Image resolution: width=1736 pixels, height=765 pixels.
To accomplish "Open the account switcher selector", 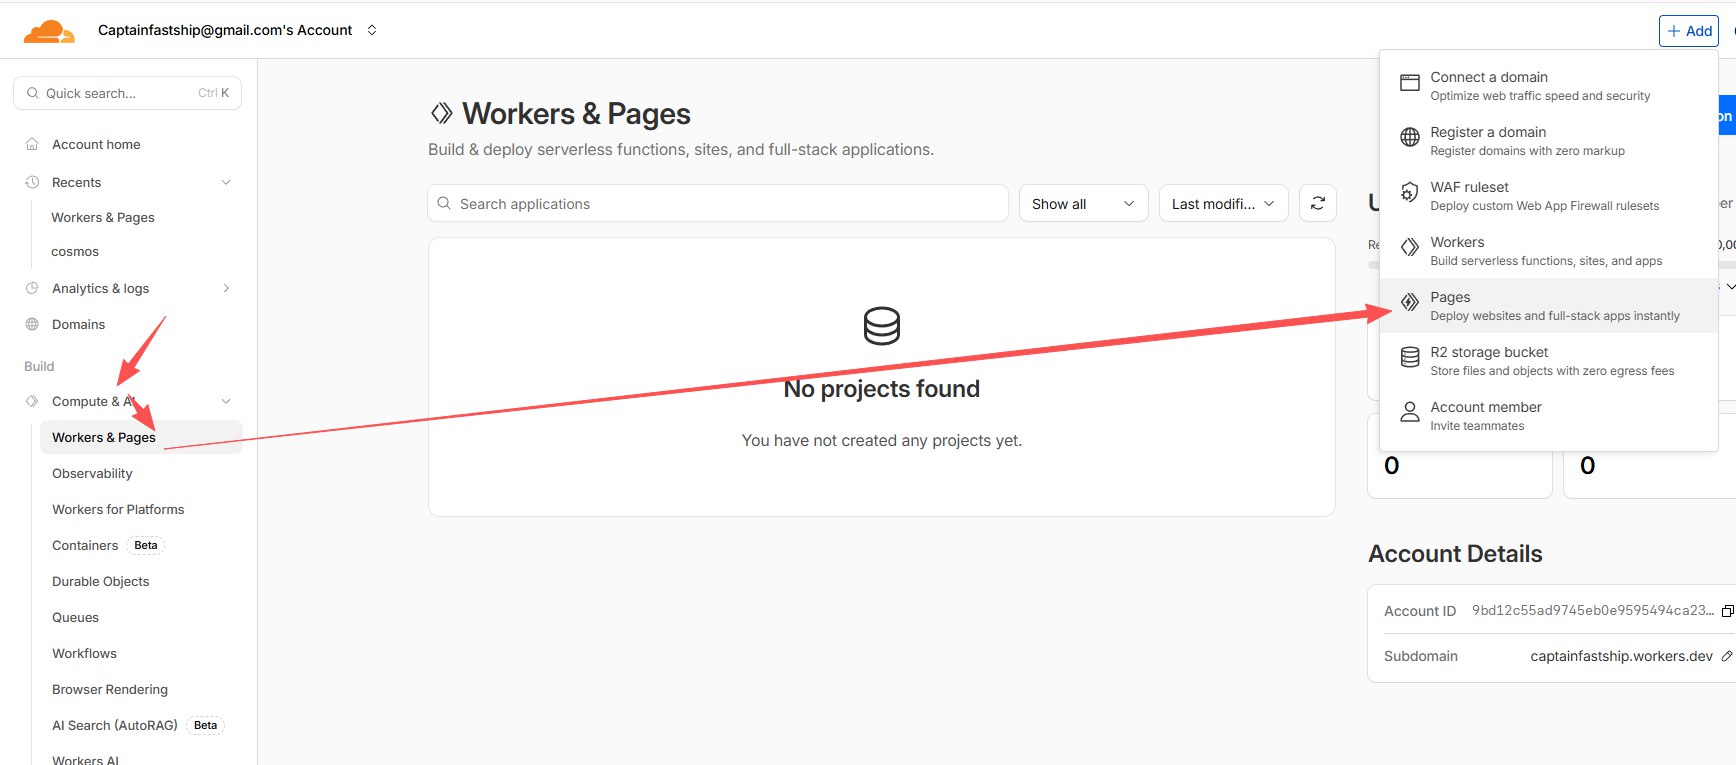I will point(372,30).
